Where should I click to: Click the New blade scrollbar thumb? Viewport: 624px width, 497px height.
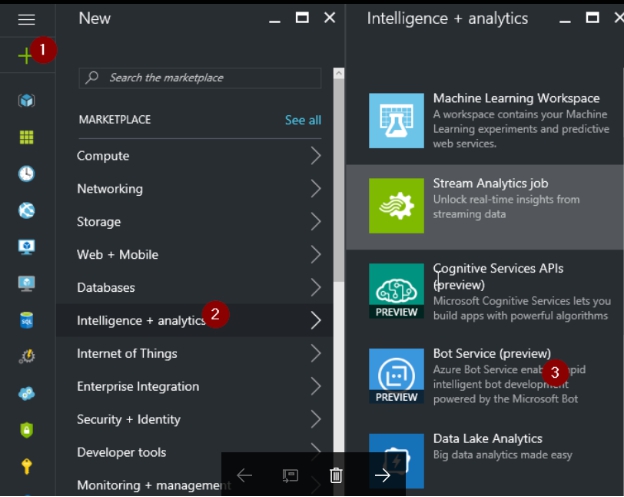339,180
